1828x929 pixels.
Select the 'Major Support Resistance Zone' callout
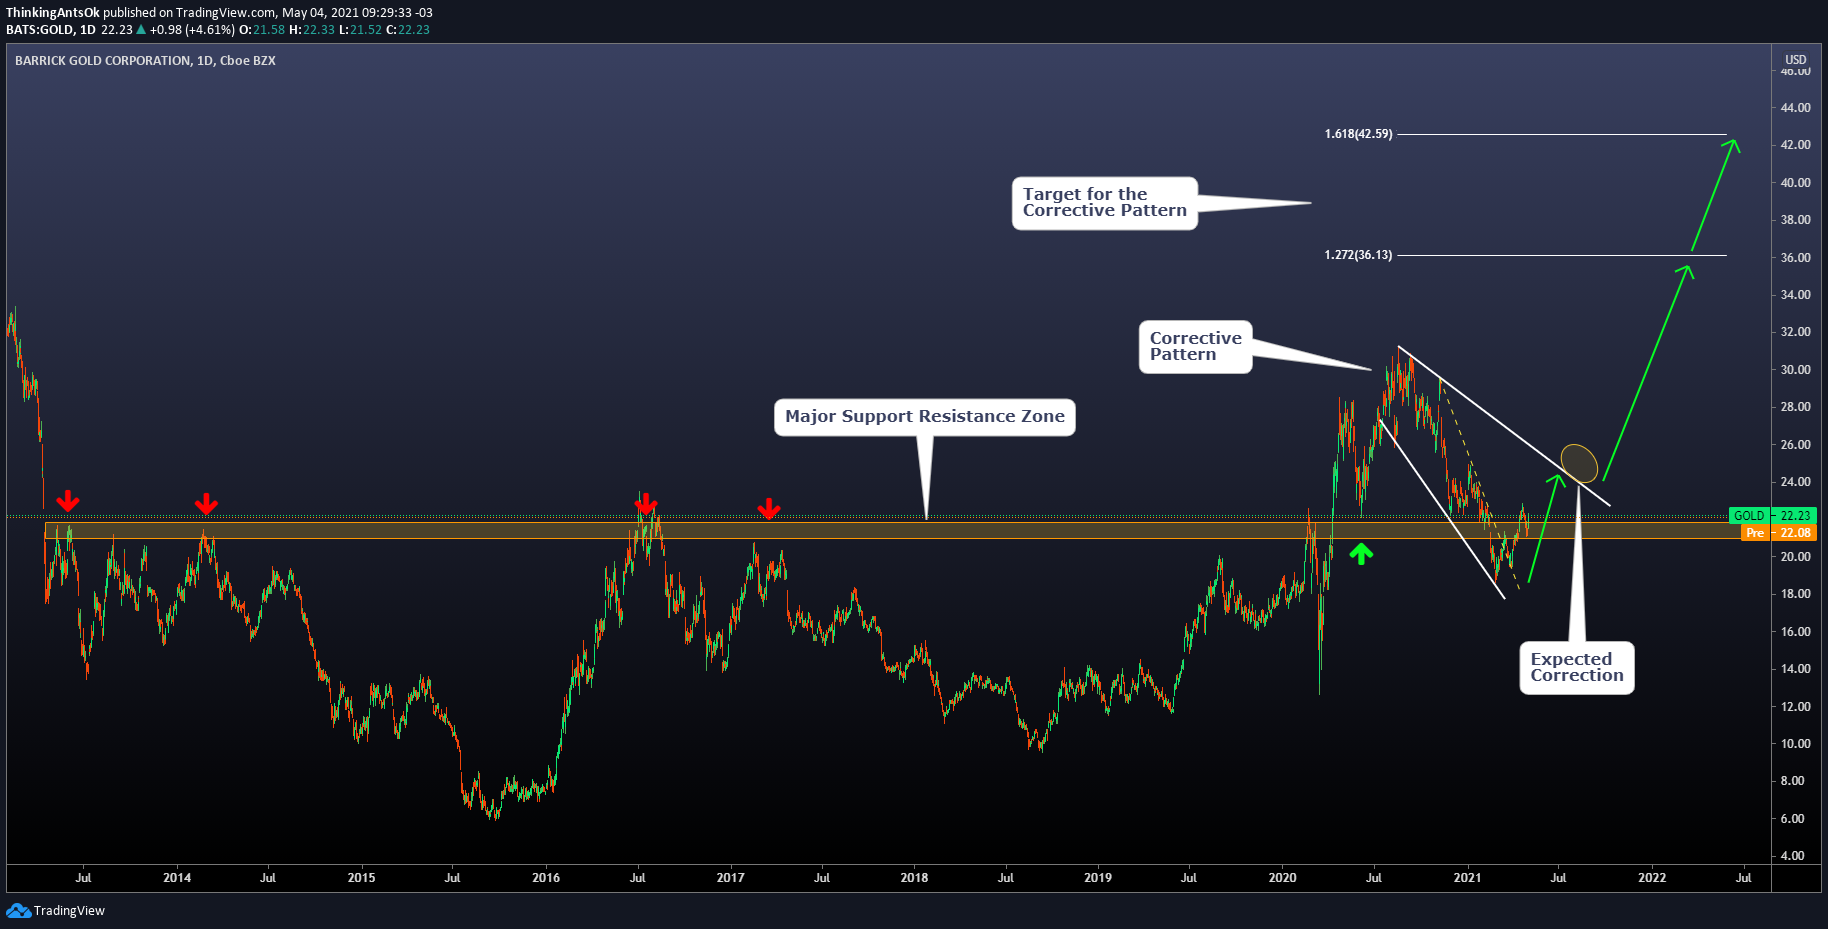(x=925, y=417)
